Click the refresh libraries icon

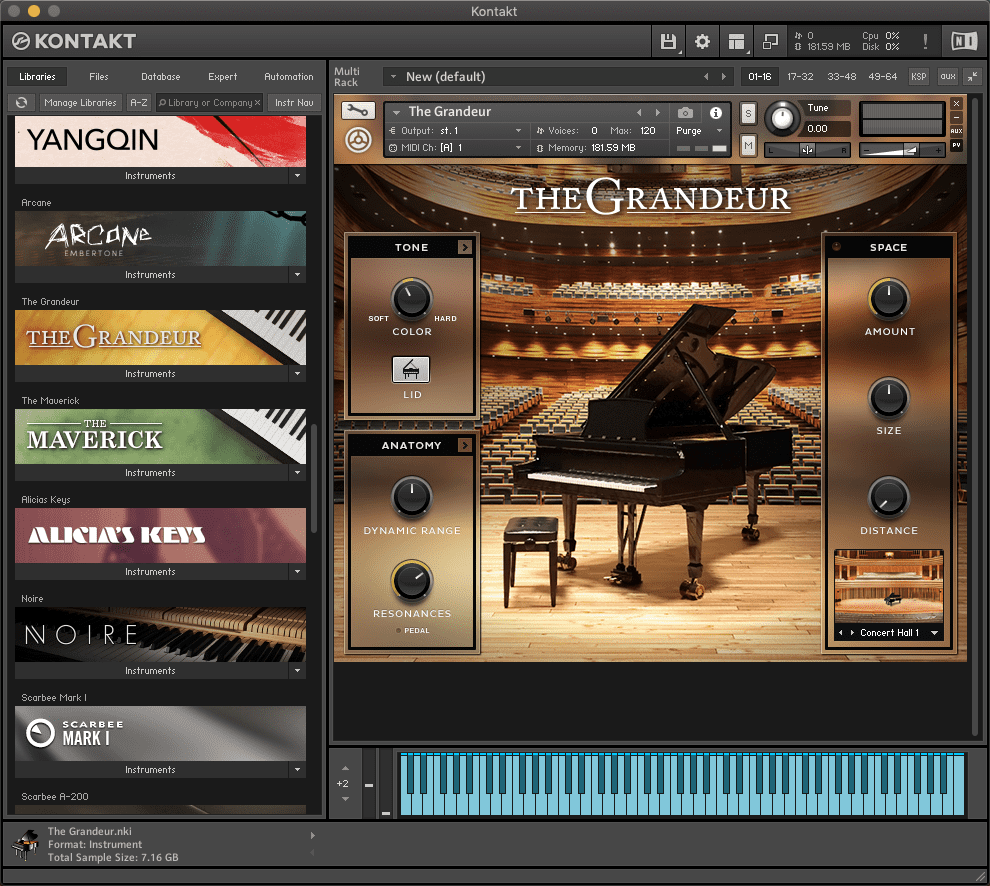21,102
